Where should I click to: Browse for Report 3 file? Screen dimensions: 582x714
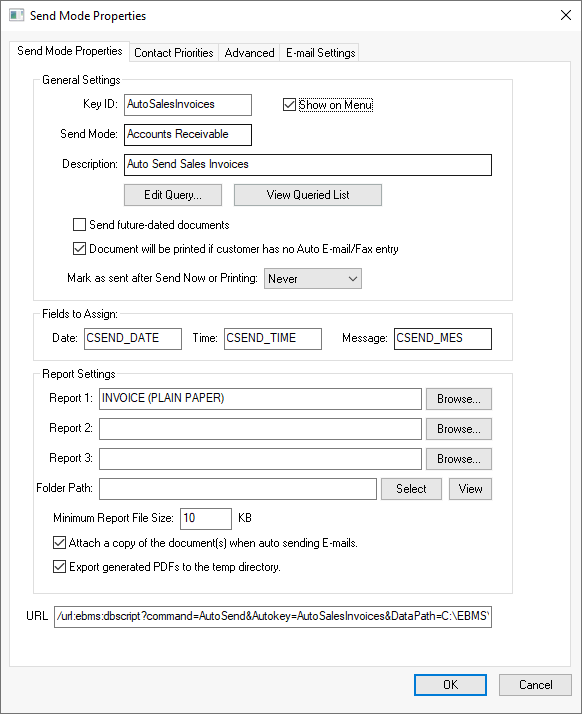(459, 459)
